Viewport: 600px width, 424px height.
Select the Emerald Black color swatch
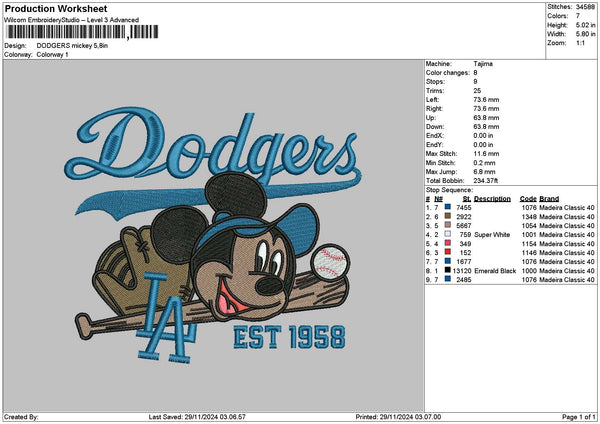click(x=447, y=270)
